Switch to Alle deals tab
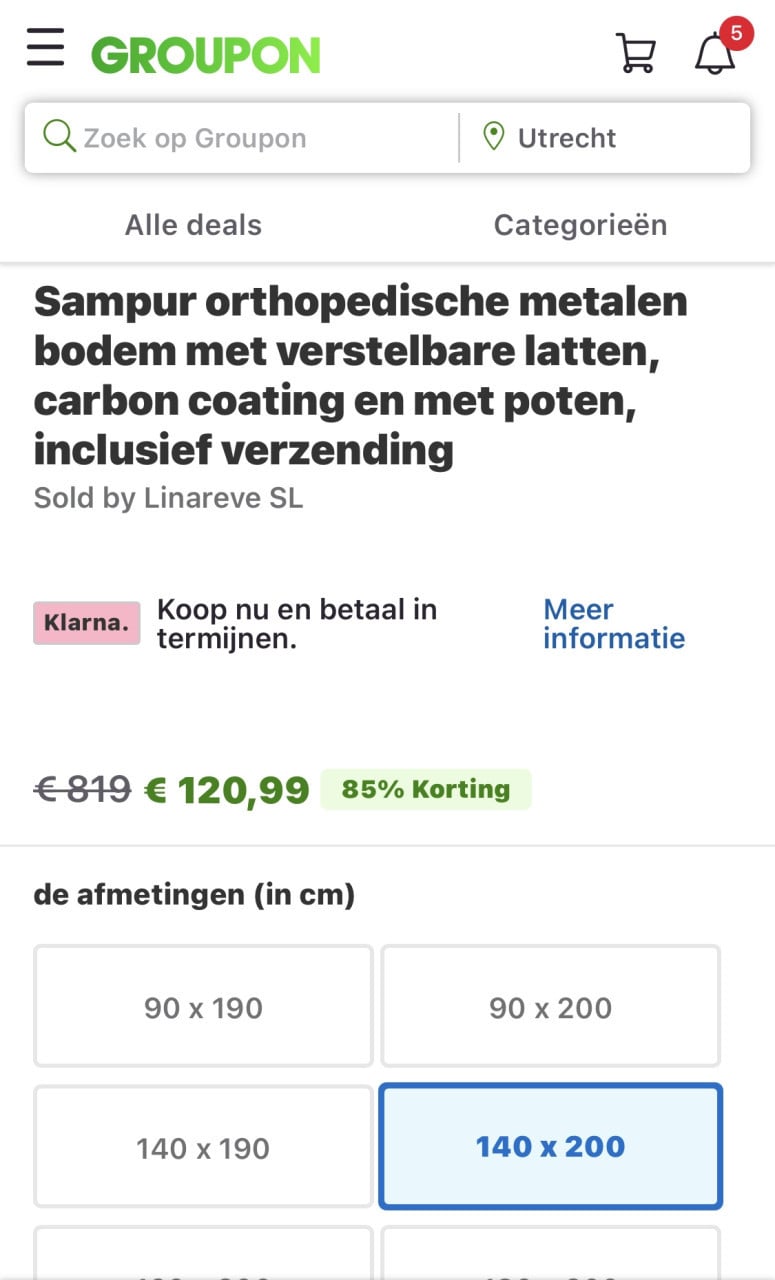This screenshot has height=1280, width=775. (193, 225)
